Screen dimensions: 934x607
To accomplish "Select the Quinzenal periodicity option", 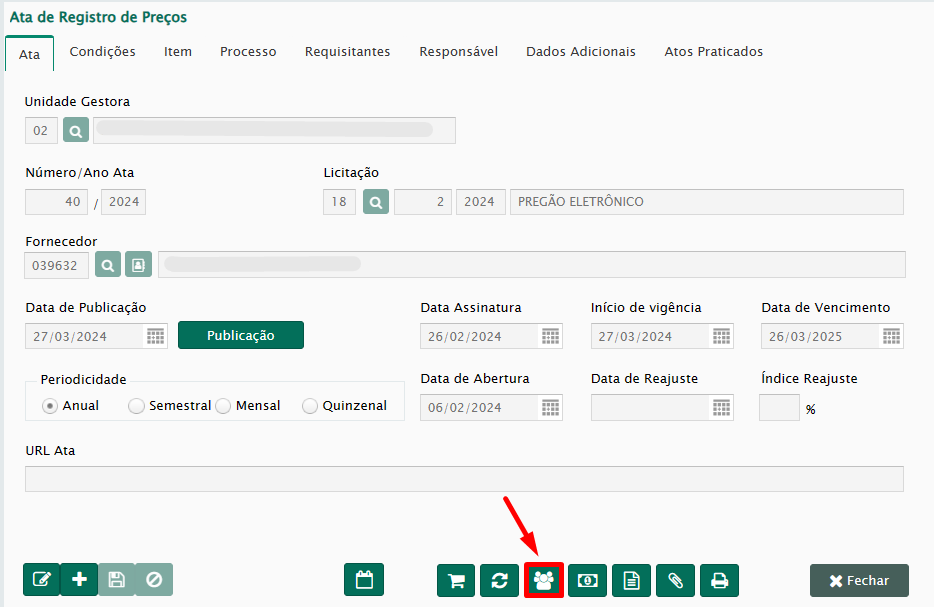I will coord(310,406).
